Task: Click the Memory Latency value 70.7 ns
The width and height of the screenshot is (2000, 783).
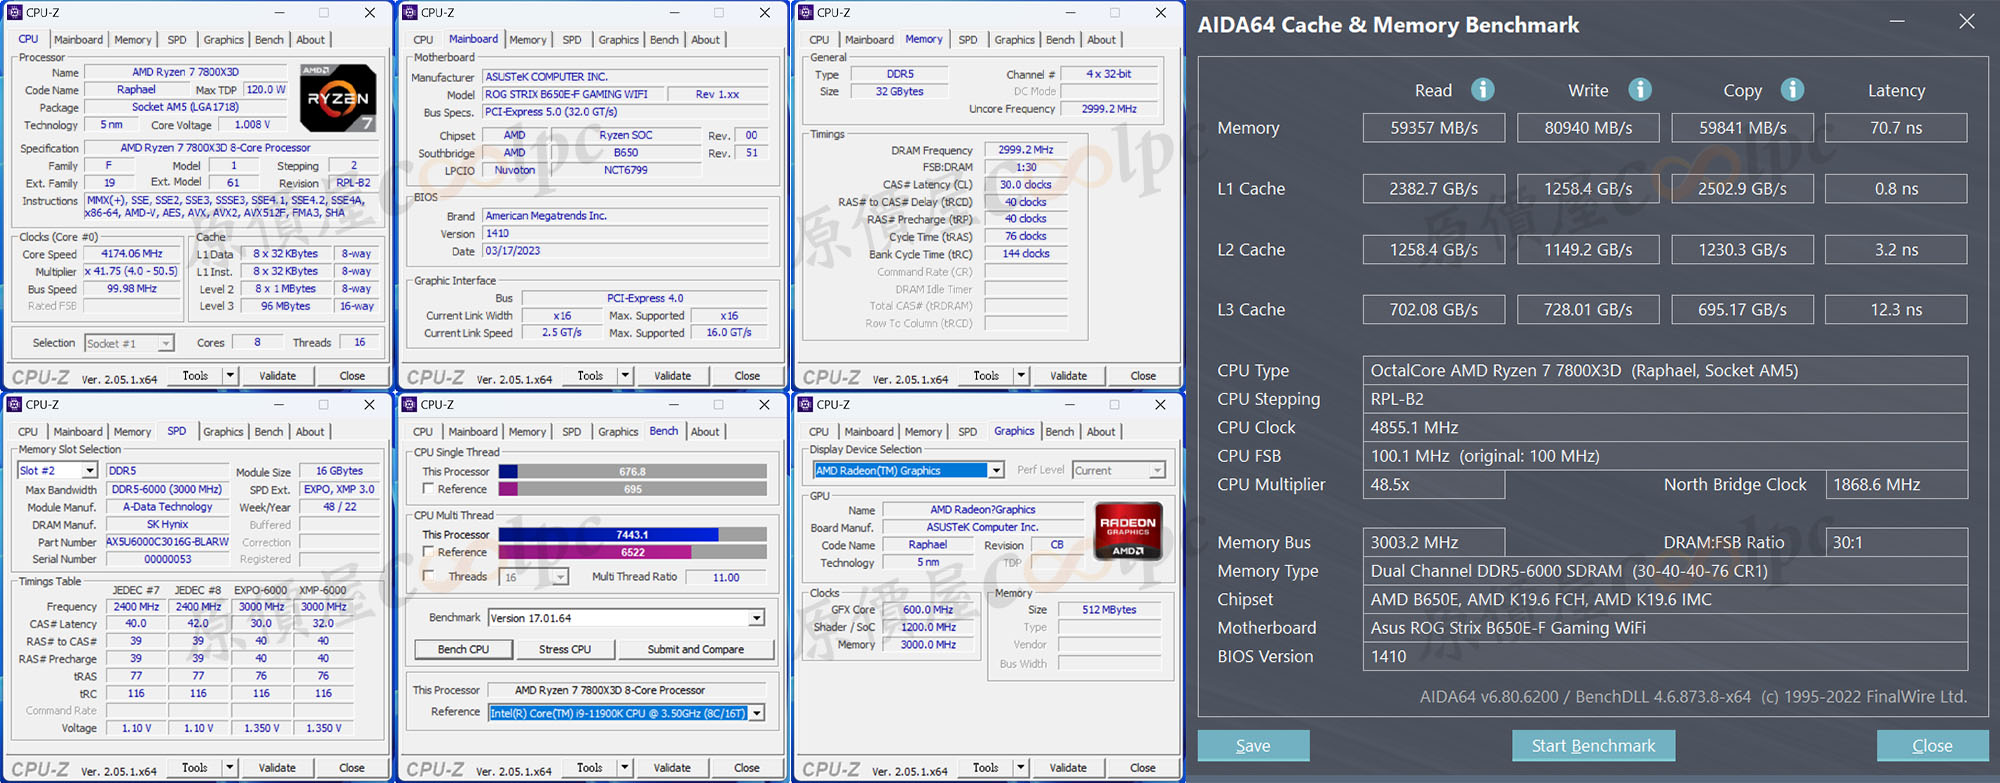Action: point(1896,128)
